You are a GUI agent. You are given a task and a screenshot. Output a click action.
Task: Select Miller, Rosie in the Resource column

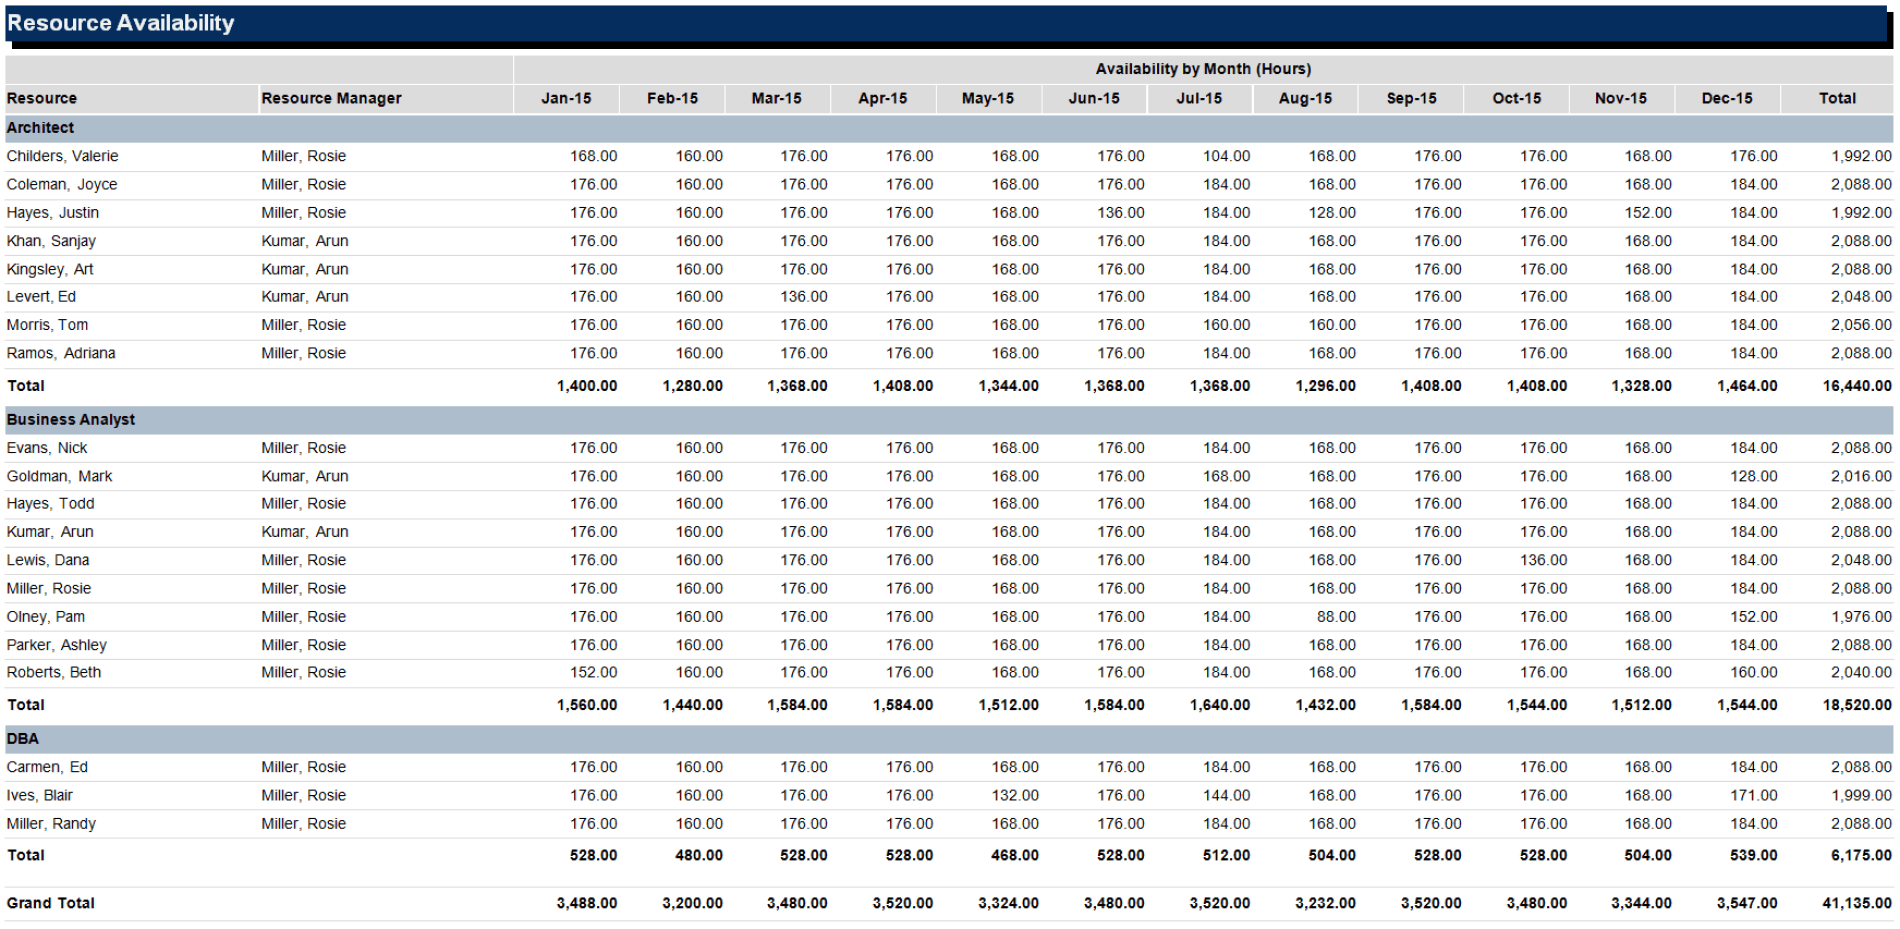coord(49,588)
